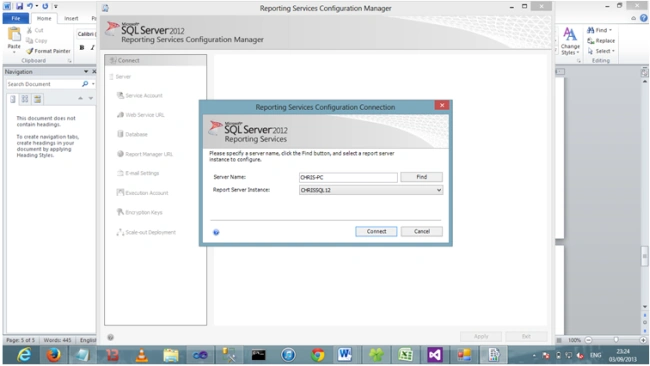This screenshot has width=650, height=366.
Task: Open Excel from the taskbar
Action: click(405, 355)
